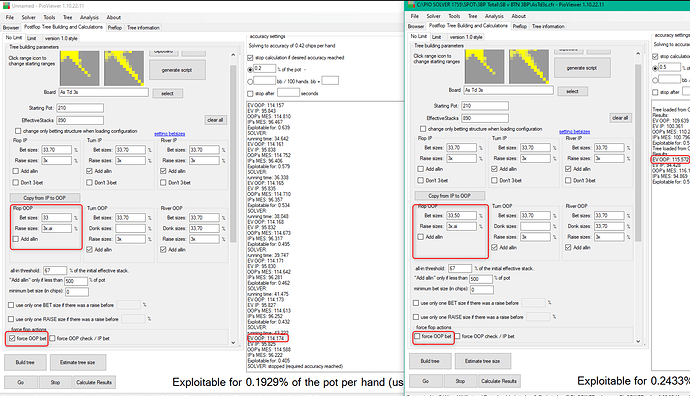
Task: Open the second range icon in Unnamed window
Action: (124, 68)
